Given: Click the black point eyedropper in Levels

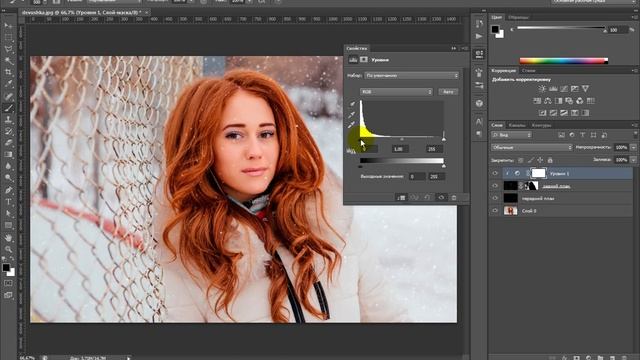Looking at the screenshot, I should tap(352, 104).
